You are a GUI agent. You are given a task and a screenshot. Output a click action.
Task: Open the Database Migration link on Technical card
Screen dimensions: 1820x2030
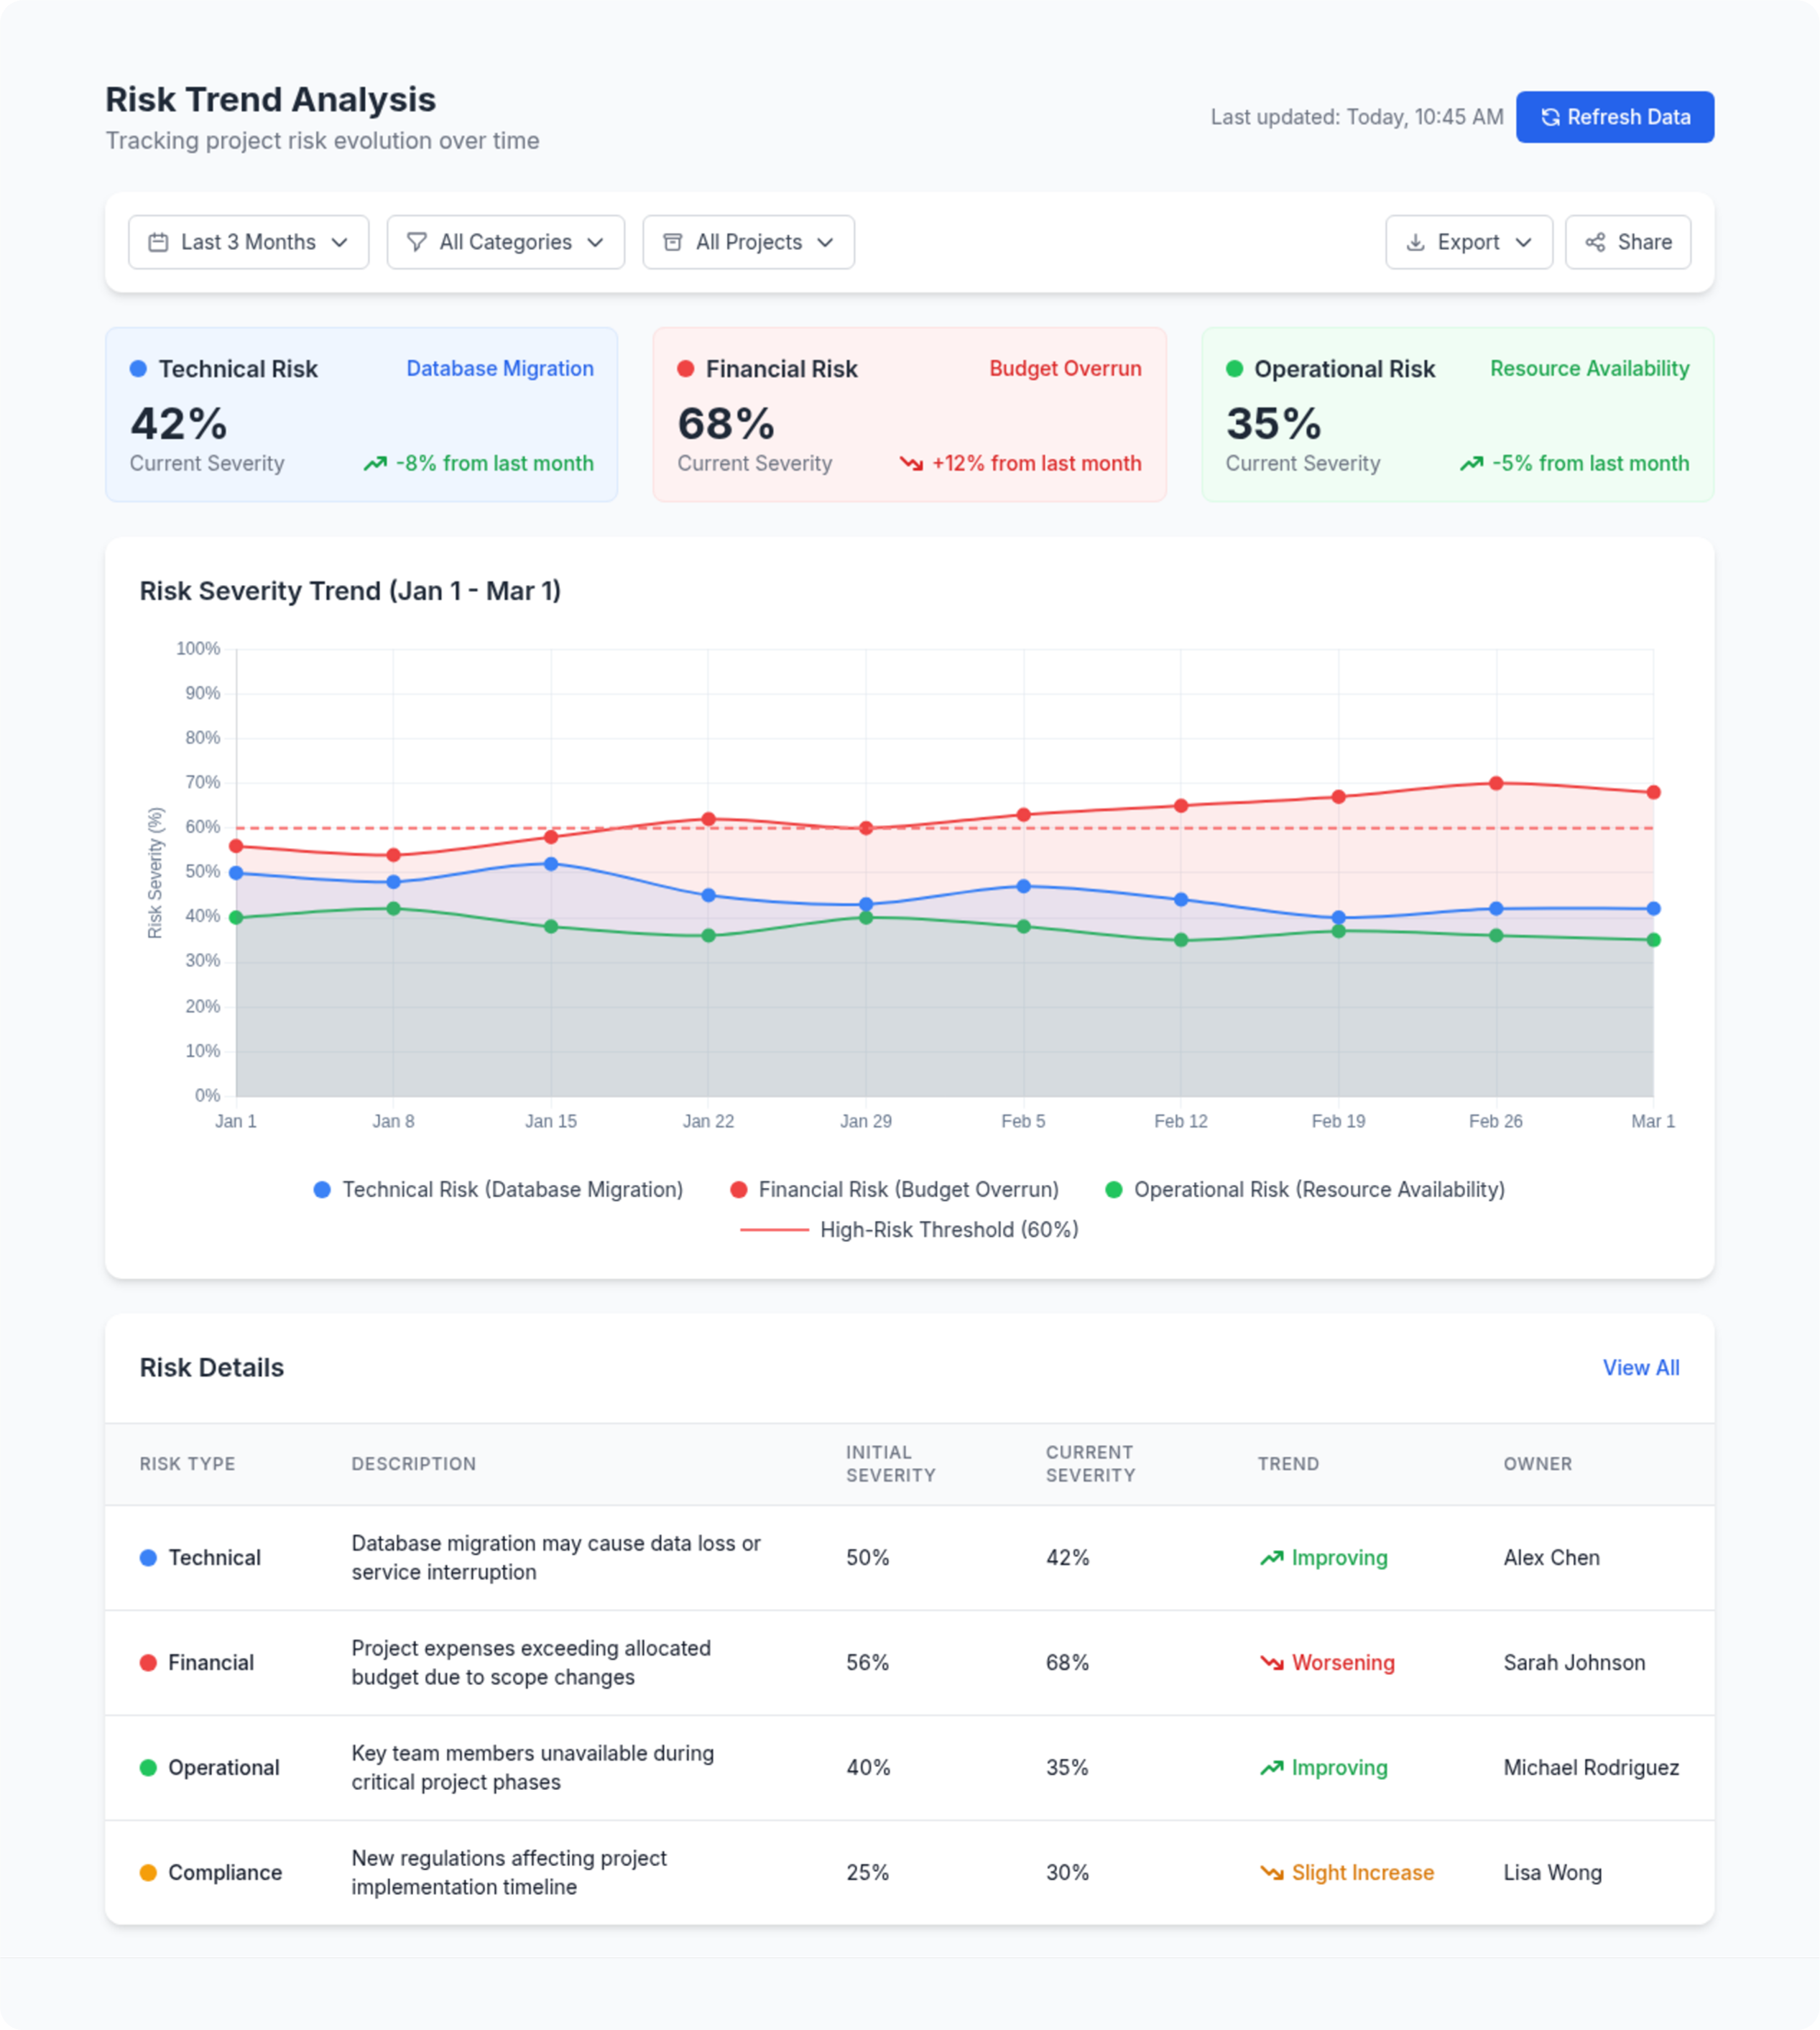click(499, 369)
